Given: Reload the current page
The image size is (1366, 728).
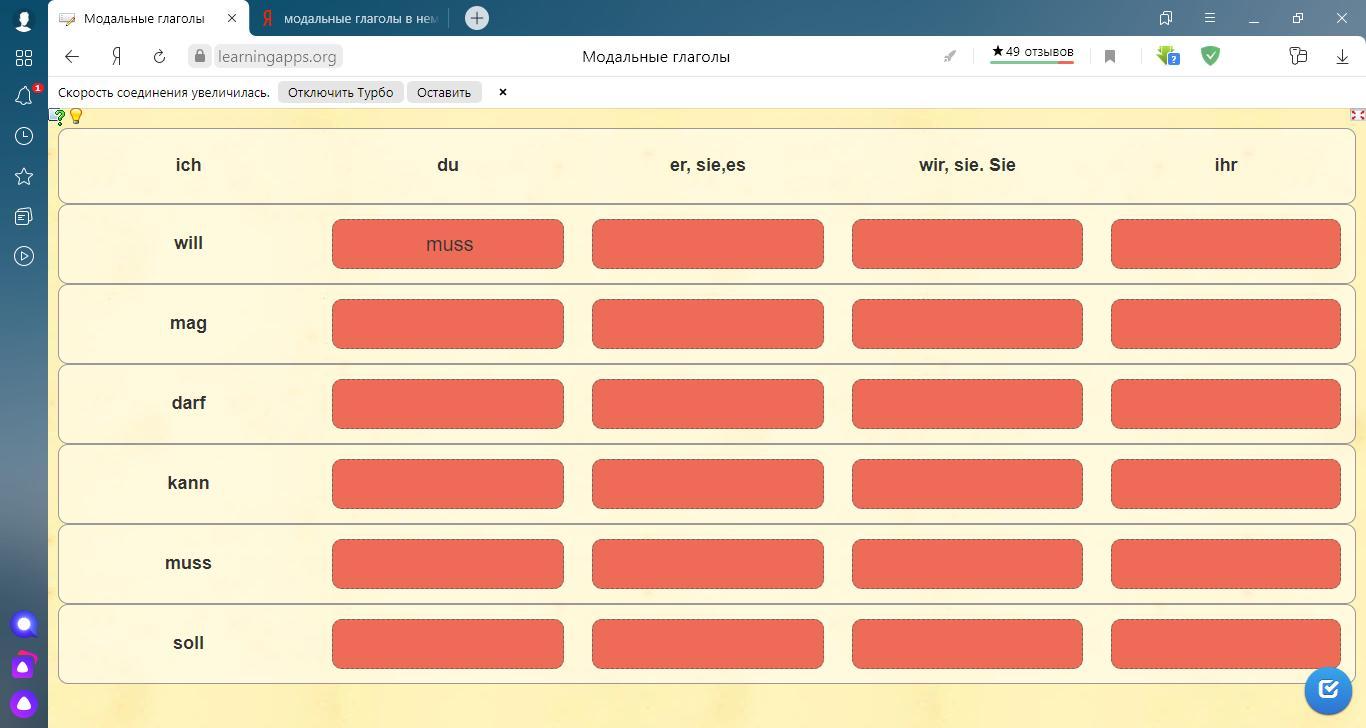Looking at the screenshot, I should click(x=159, y=57).
